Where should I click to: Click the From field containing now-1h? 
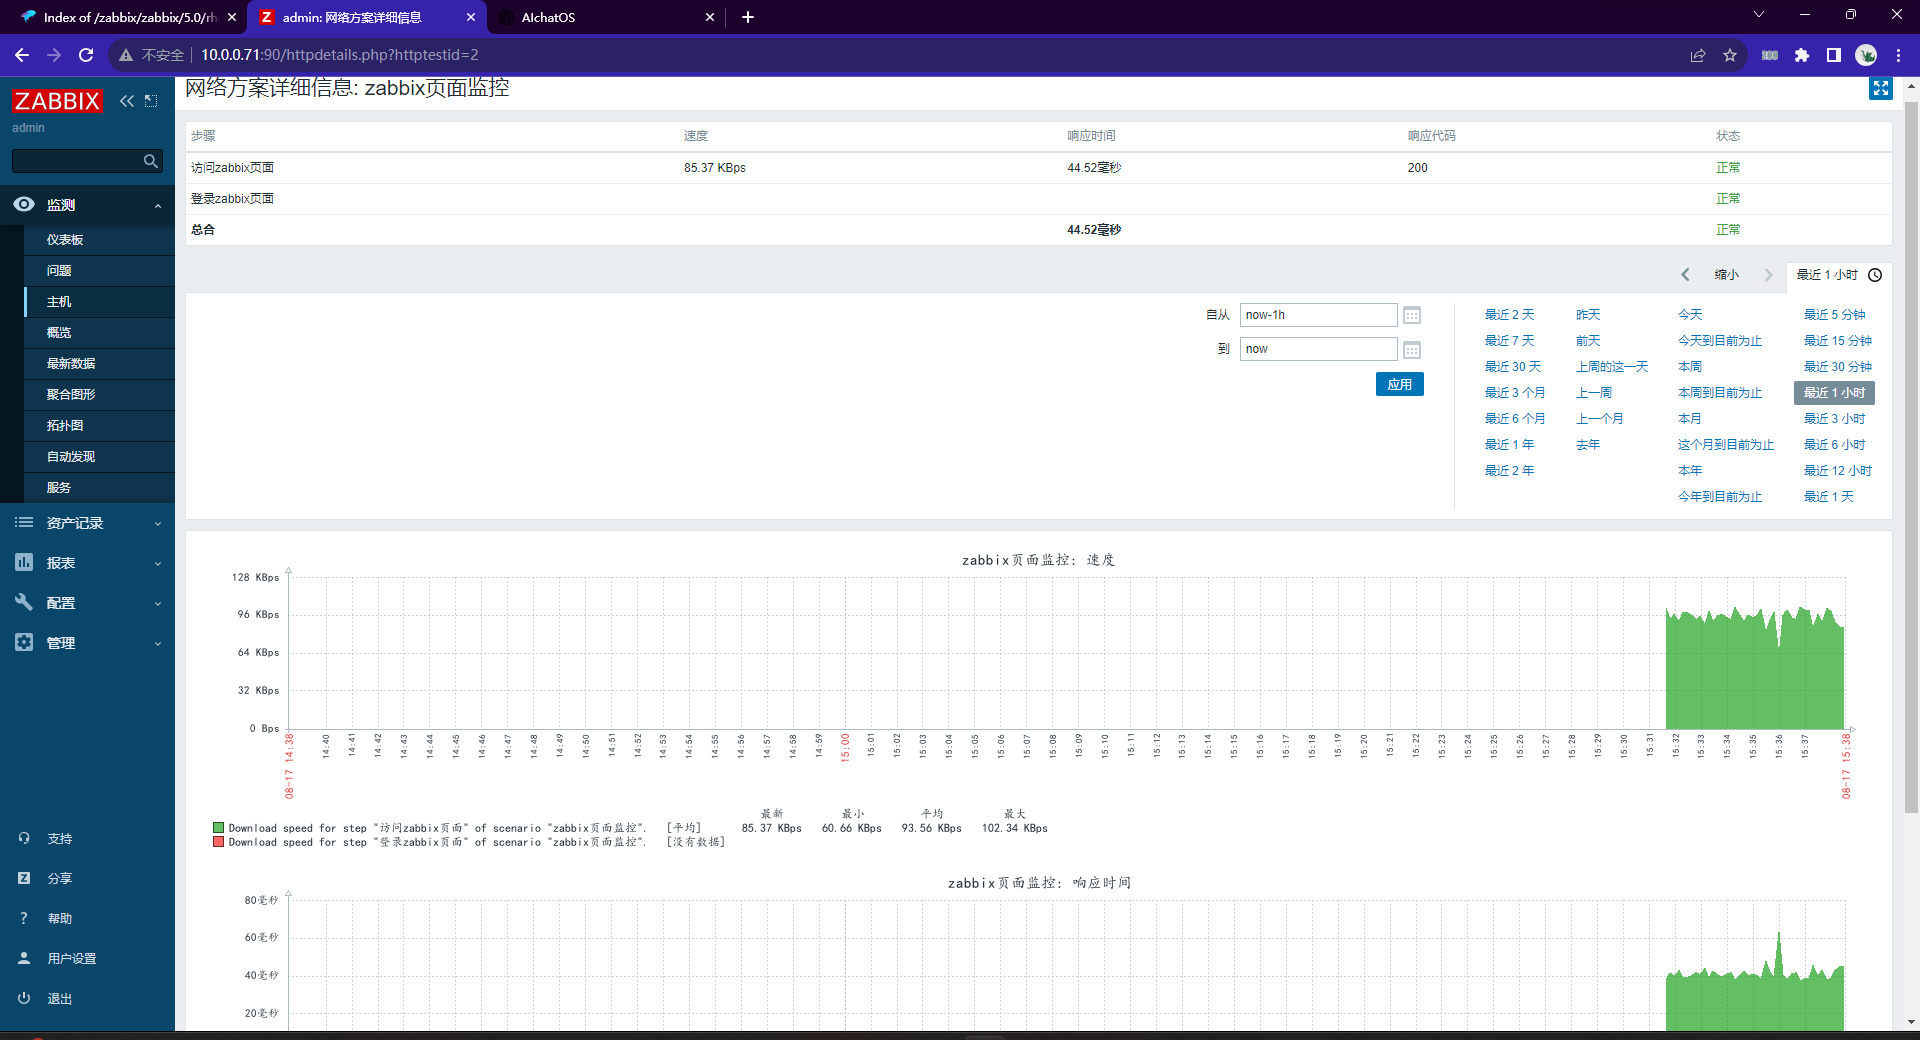pyautogui.click(x=1318, y=315)
